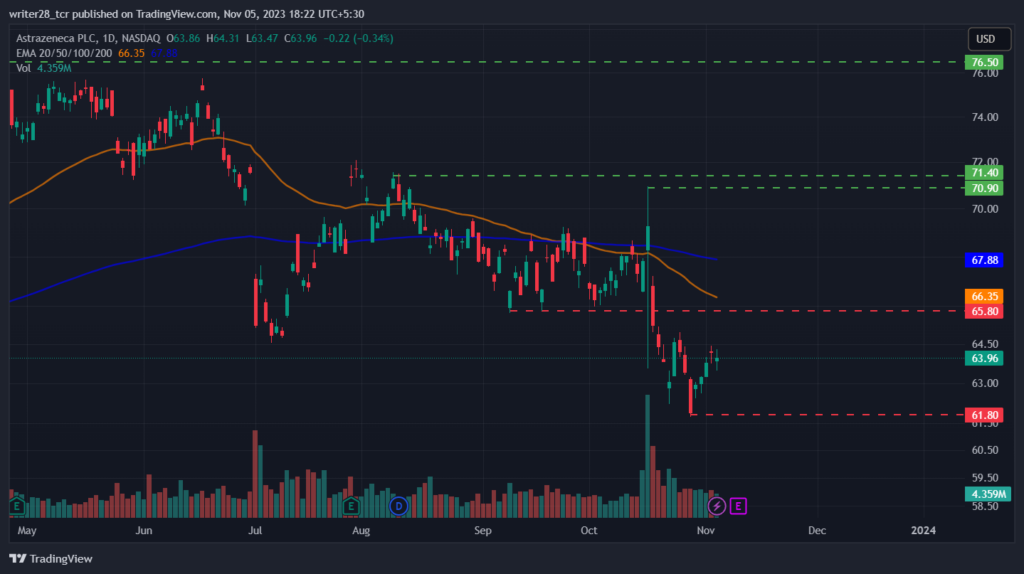This screenshot has width=1024, height=574.
Task: Click the 70.90 resistance price label
Action: tap(984, 188)
